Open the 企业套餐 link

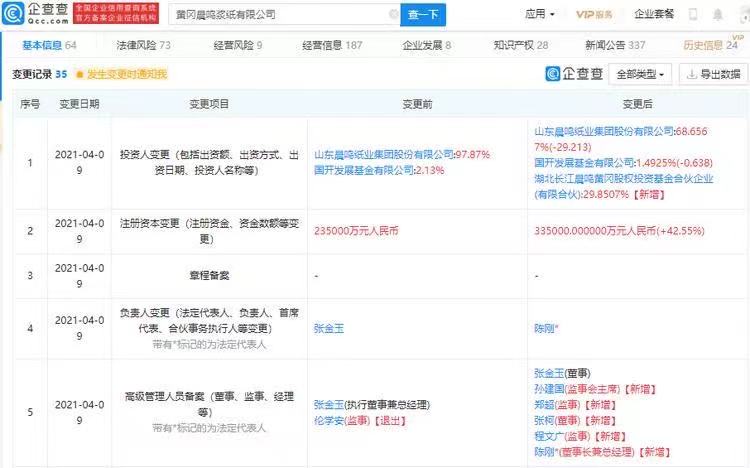tap(654, 14)
